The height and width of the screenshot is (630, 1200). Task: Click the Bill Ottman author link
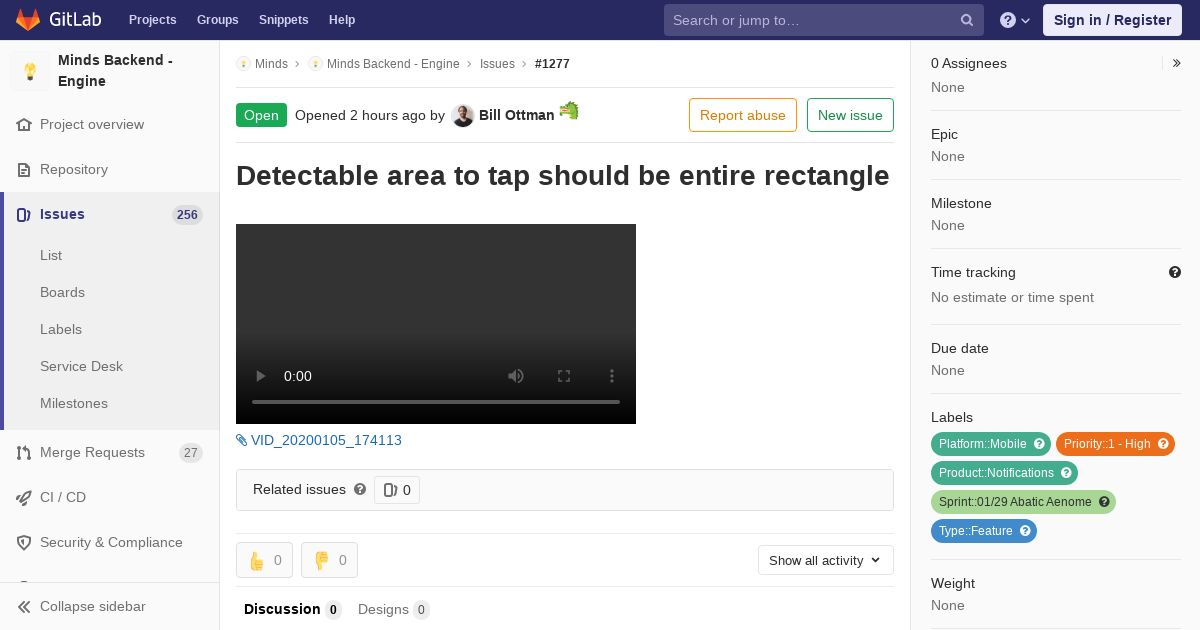point(516,115)
